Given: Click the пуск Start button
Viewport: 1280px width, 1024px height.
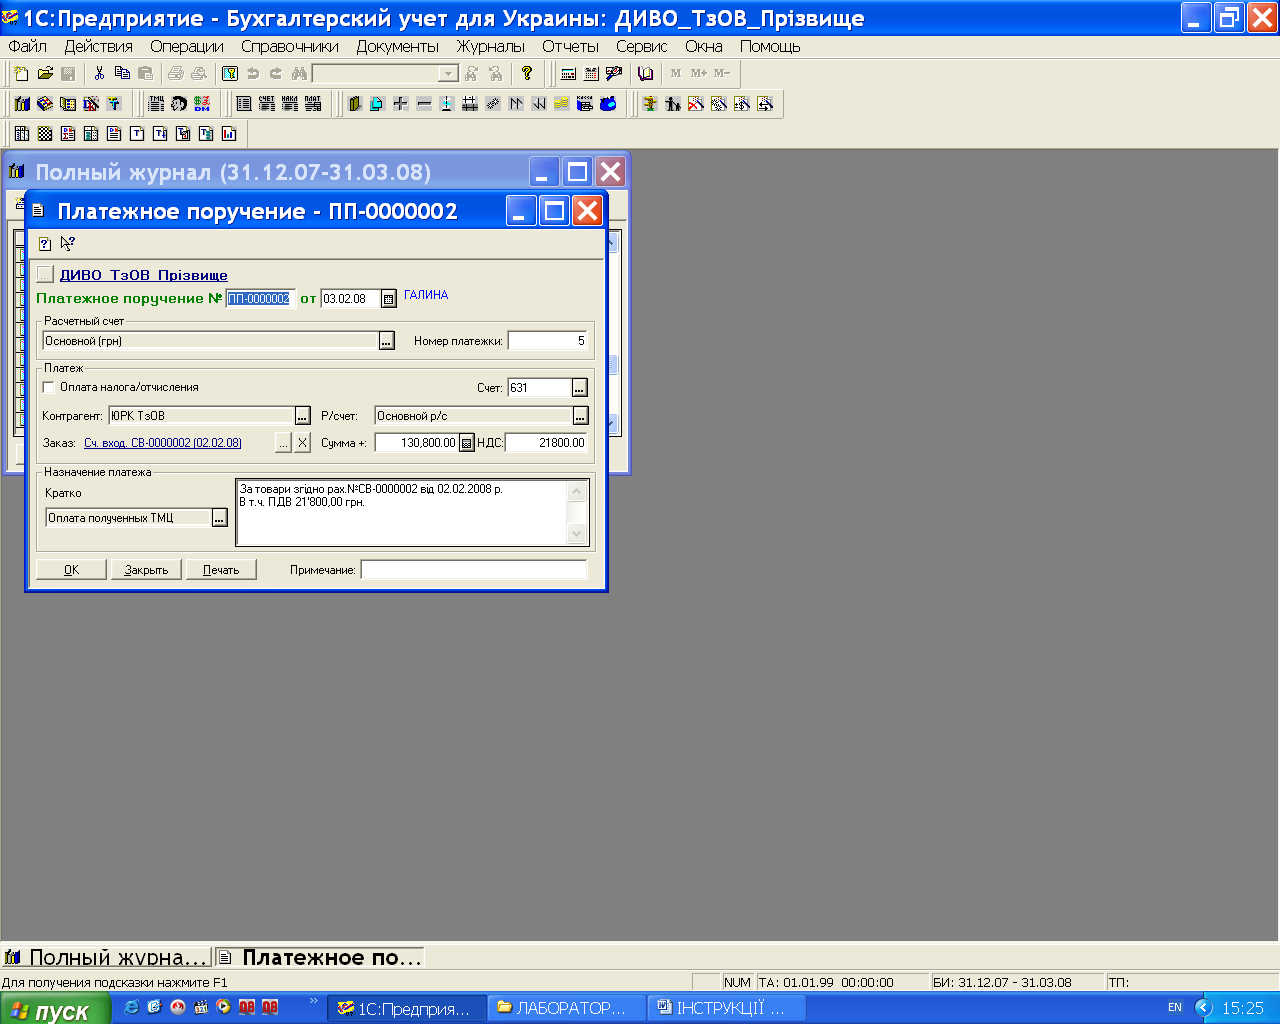Looking at the screenshot, I should pyautogui.click(x=55, y=1009).
